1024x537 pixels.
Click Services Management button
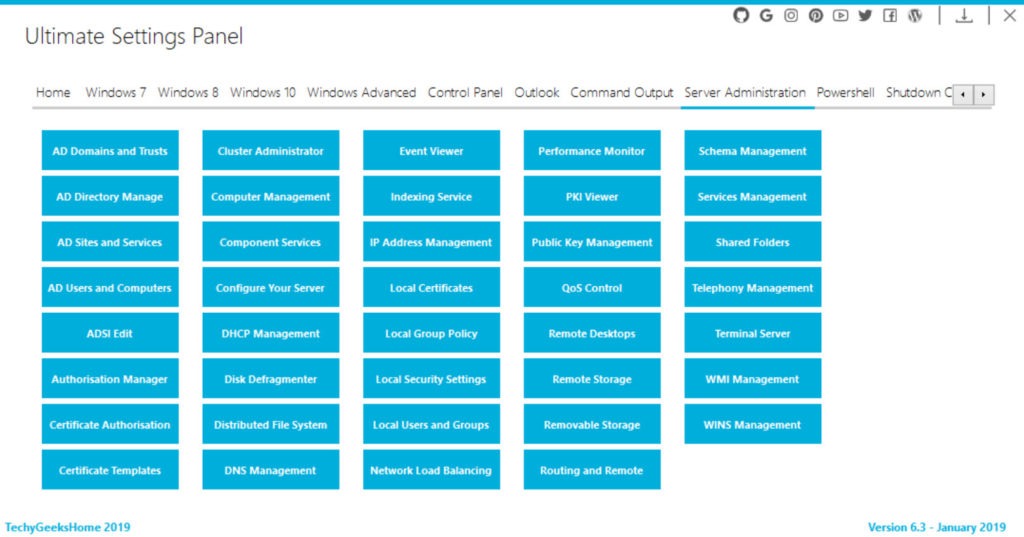752,196
